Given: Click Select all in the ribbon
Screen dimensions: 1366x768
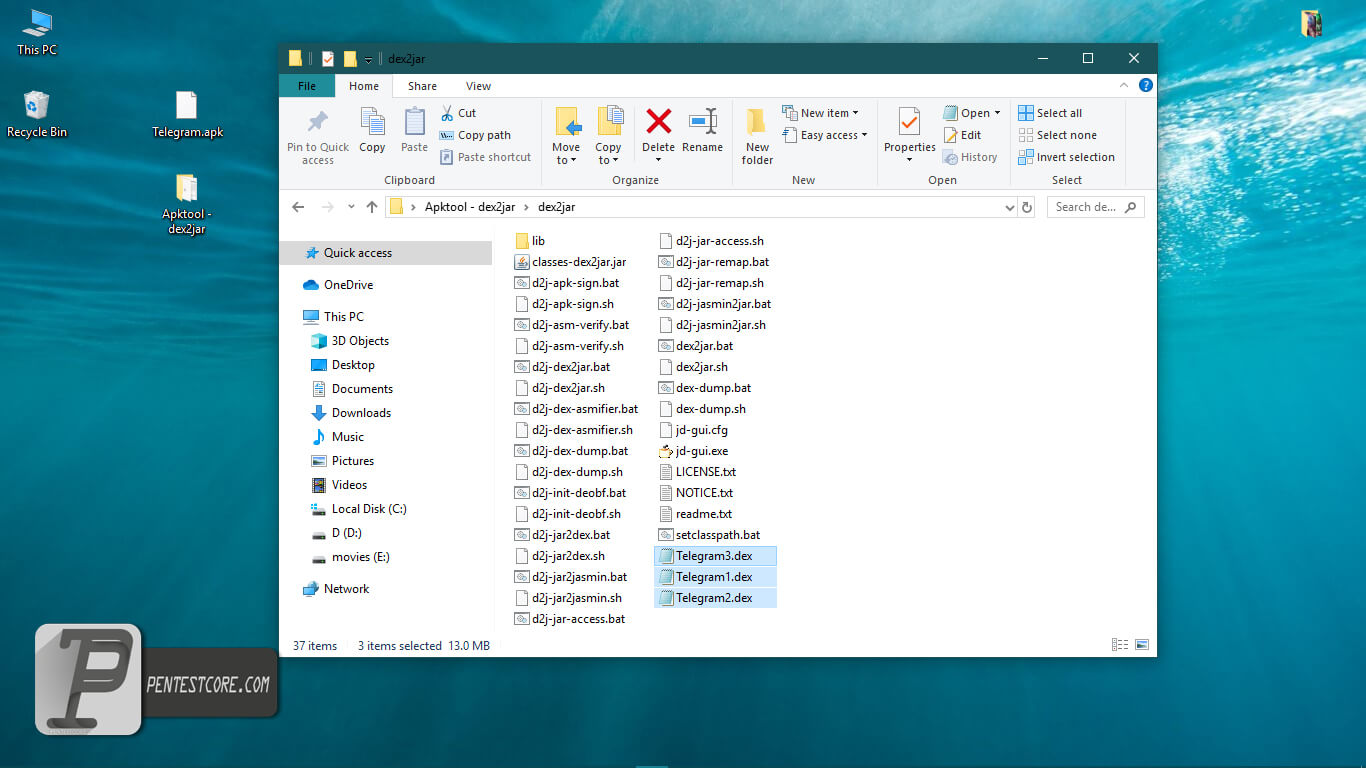Looking at the screenshot, I should (1050, 113).
